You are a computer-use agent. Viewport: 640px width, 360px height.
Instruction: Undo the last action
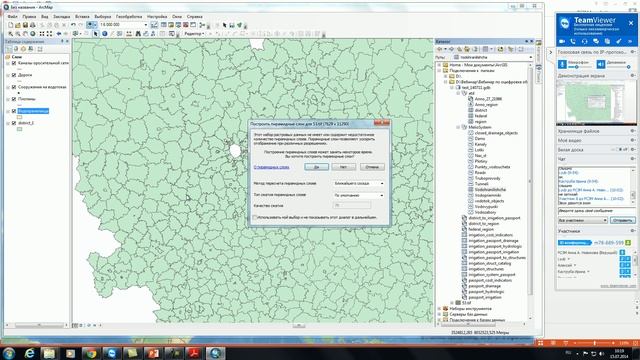pyautogui.click(x=73, y=25)
